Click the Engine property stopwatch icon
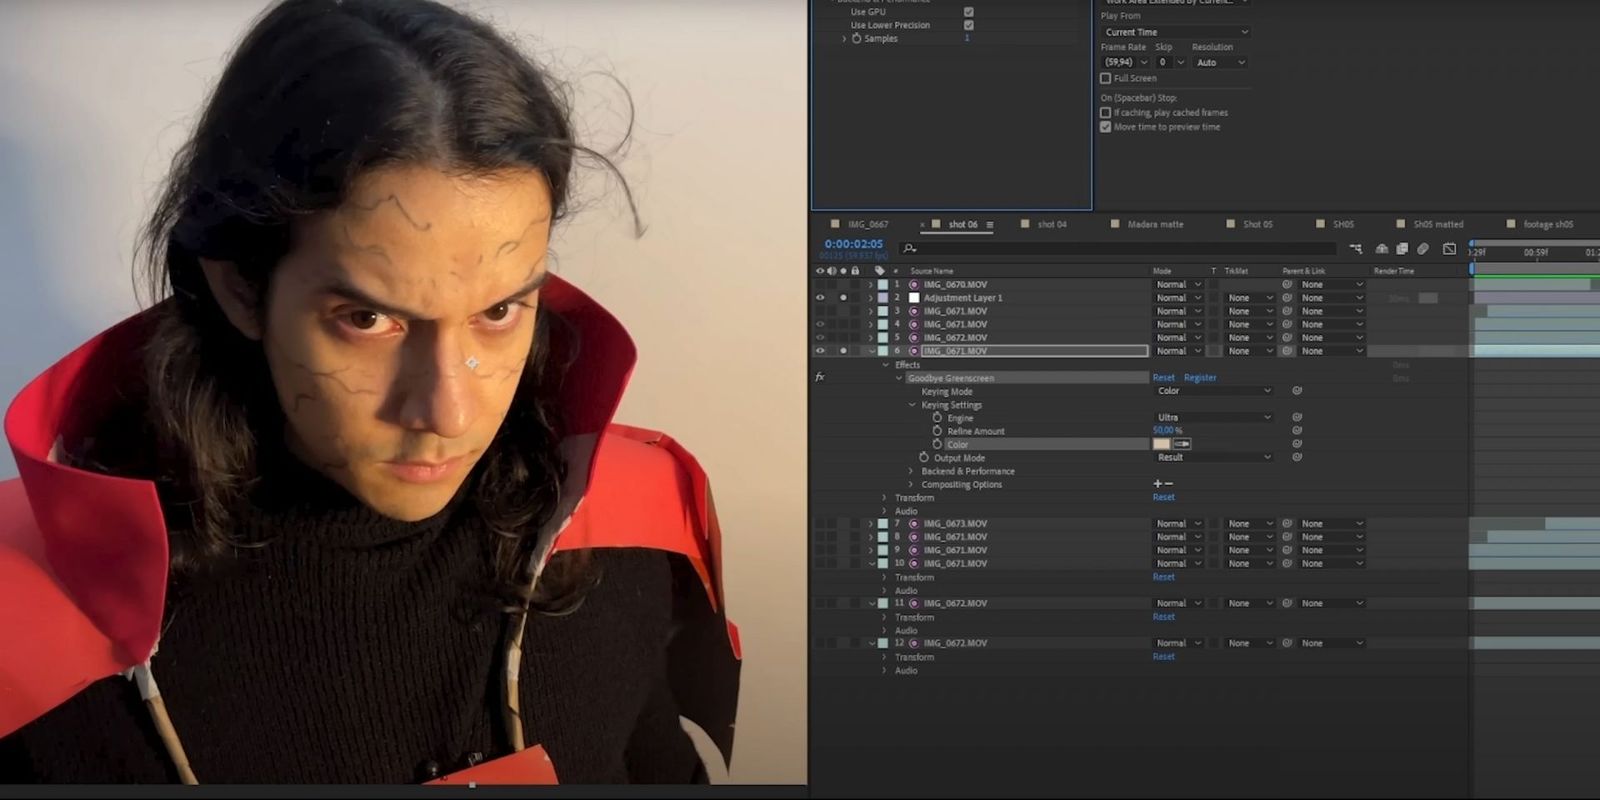Screen dimensions: 1600x800 point(937,418)
